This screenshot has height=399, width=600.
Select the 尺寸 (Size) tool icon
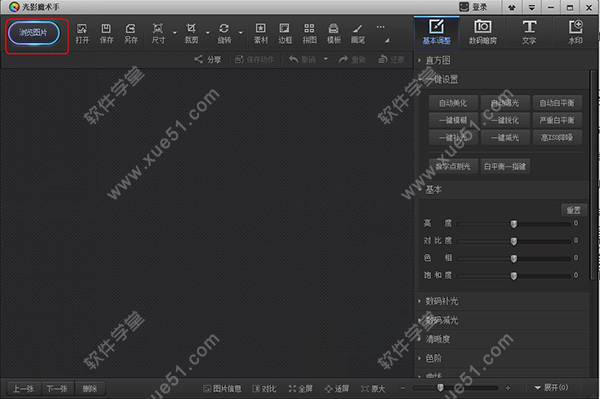(x=158, y=33)
